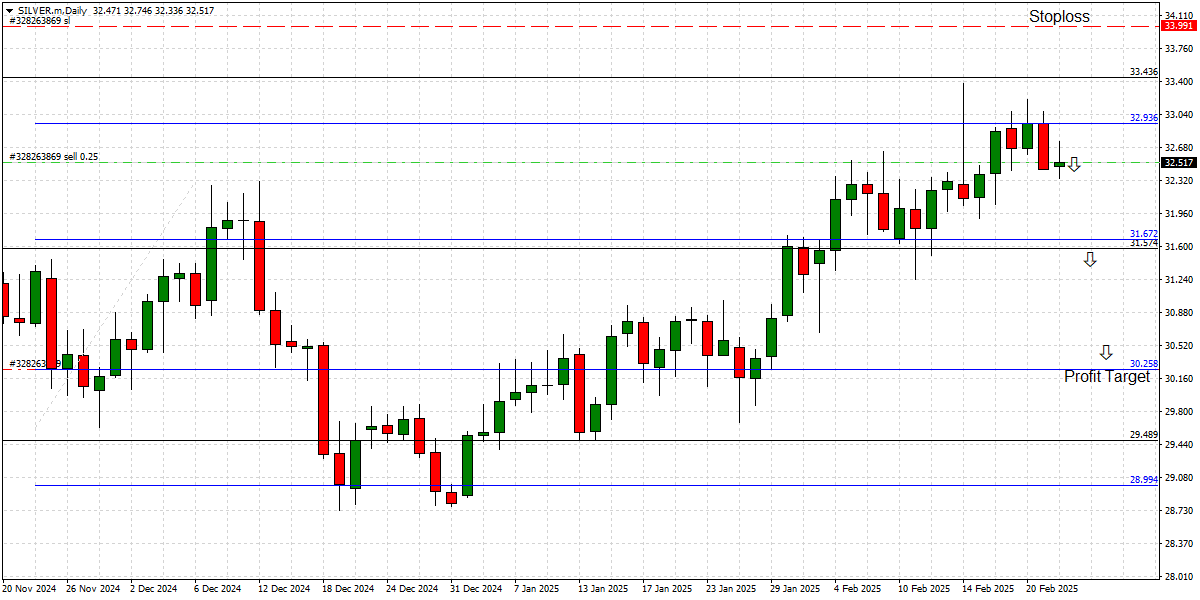Select the blue 28.994 level label
This screenshot has width=1200, height=600.
pyautogui.click(x=1143, y=480)
